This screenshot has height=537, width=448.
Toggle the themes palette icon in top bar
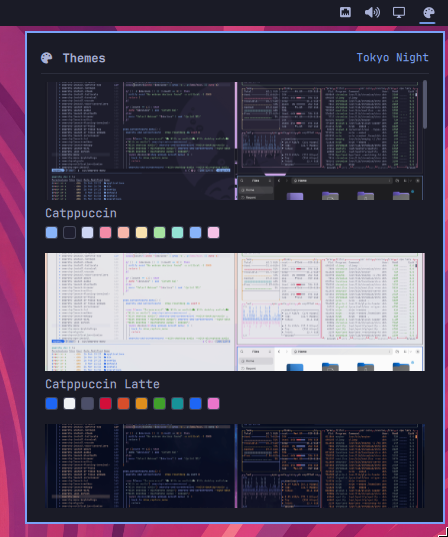click(428, 13)
